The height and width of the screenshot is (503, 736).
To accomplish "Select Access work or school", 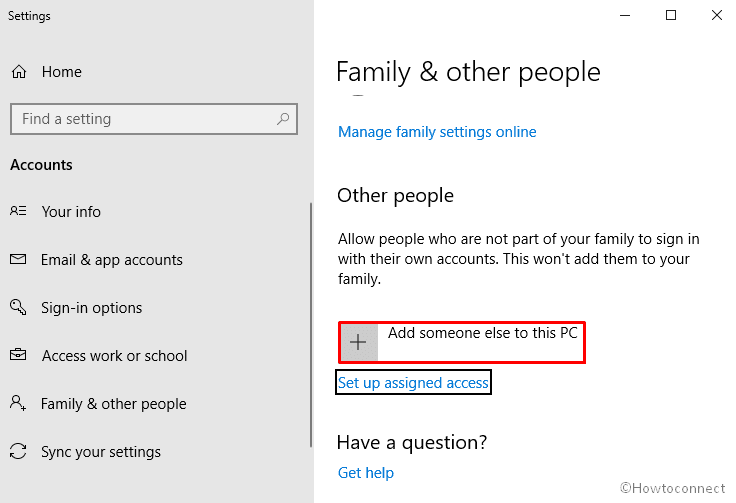I will (114, 356).
